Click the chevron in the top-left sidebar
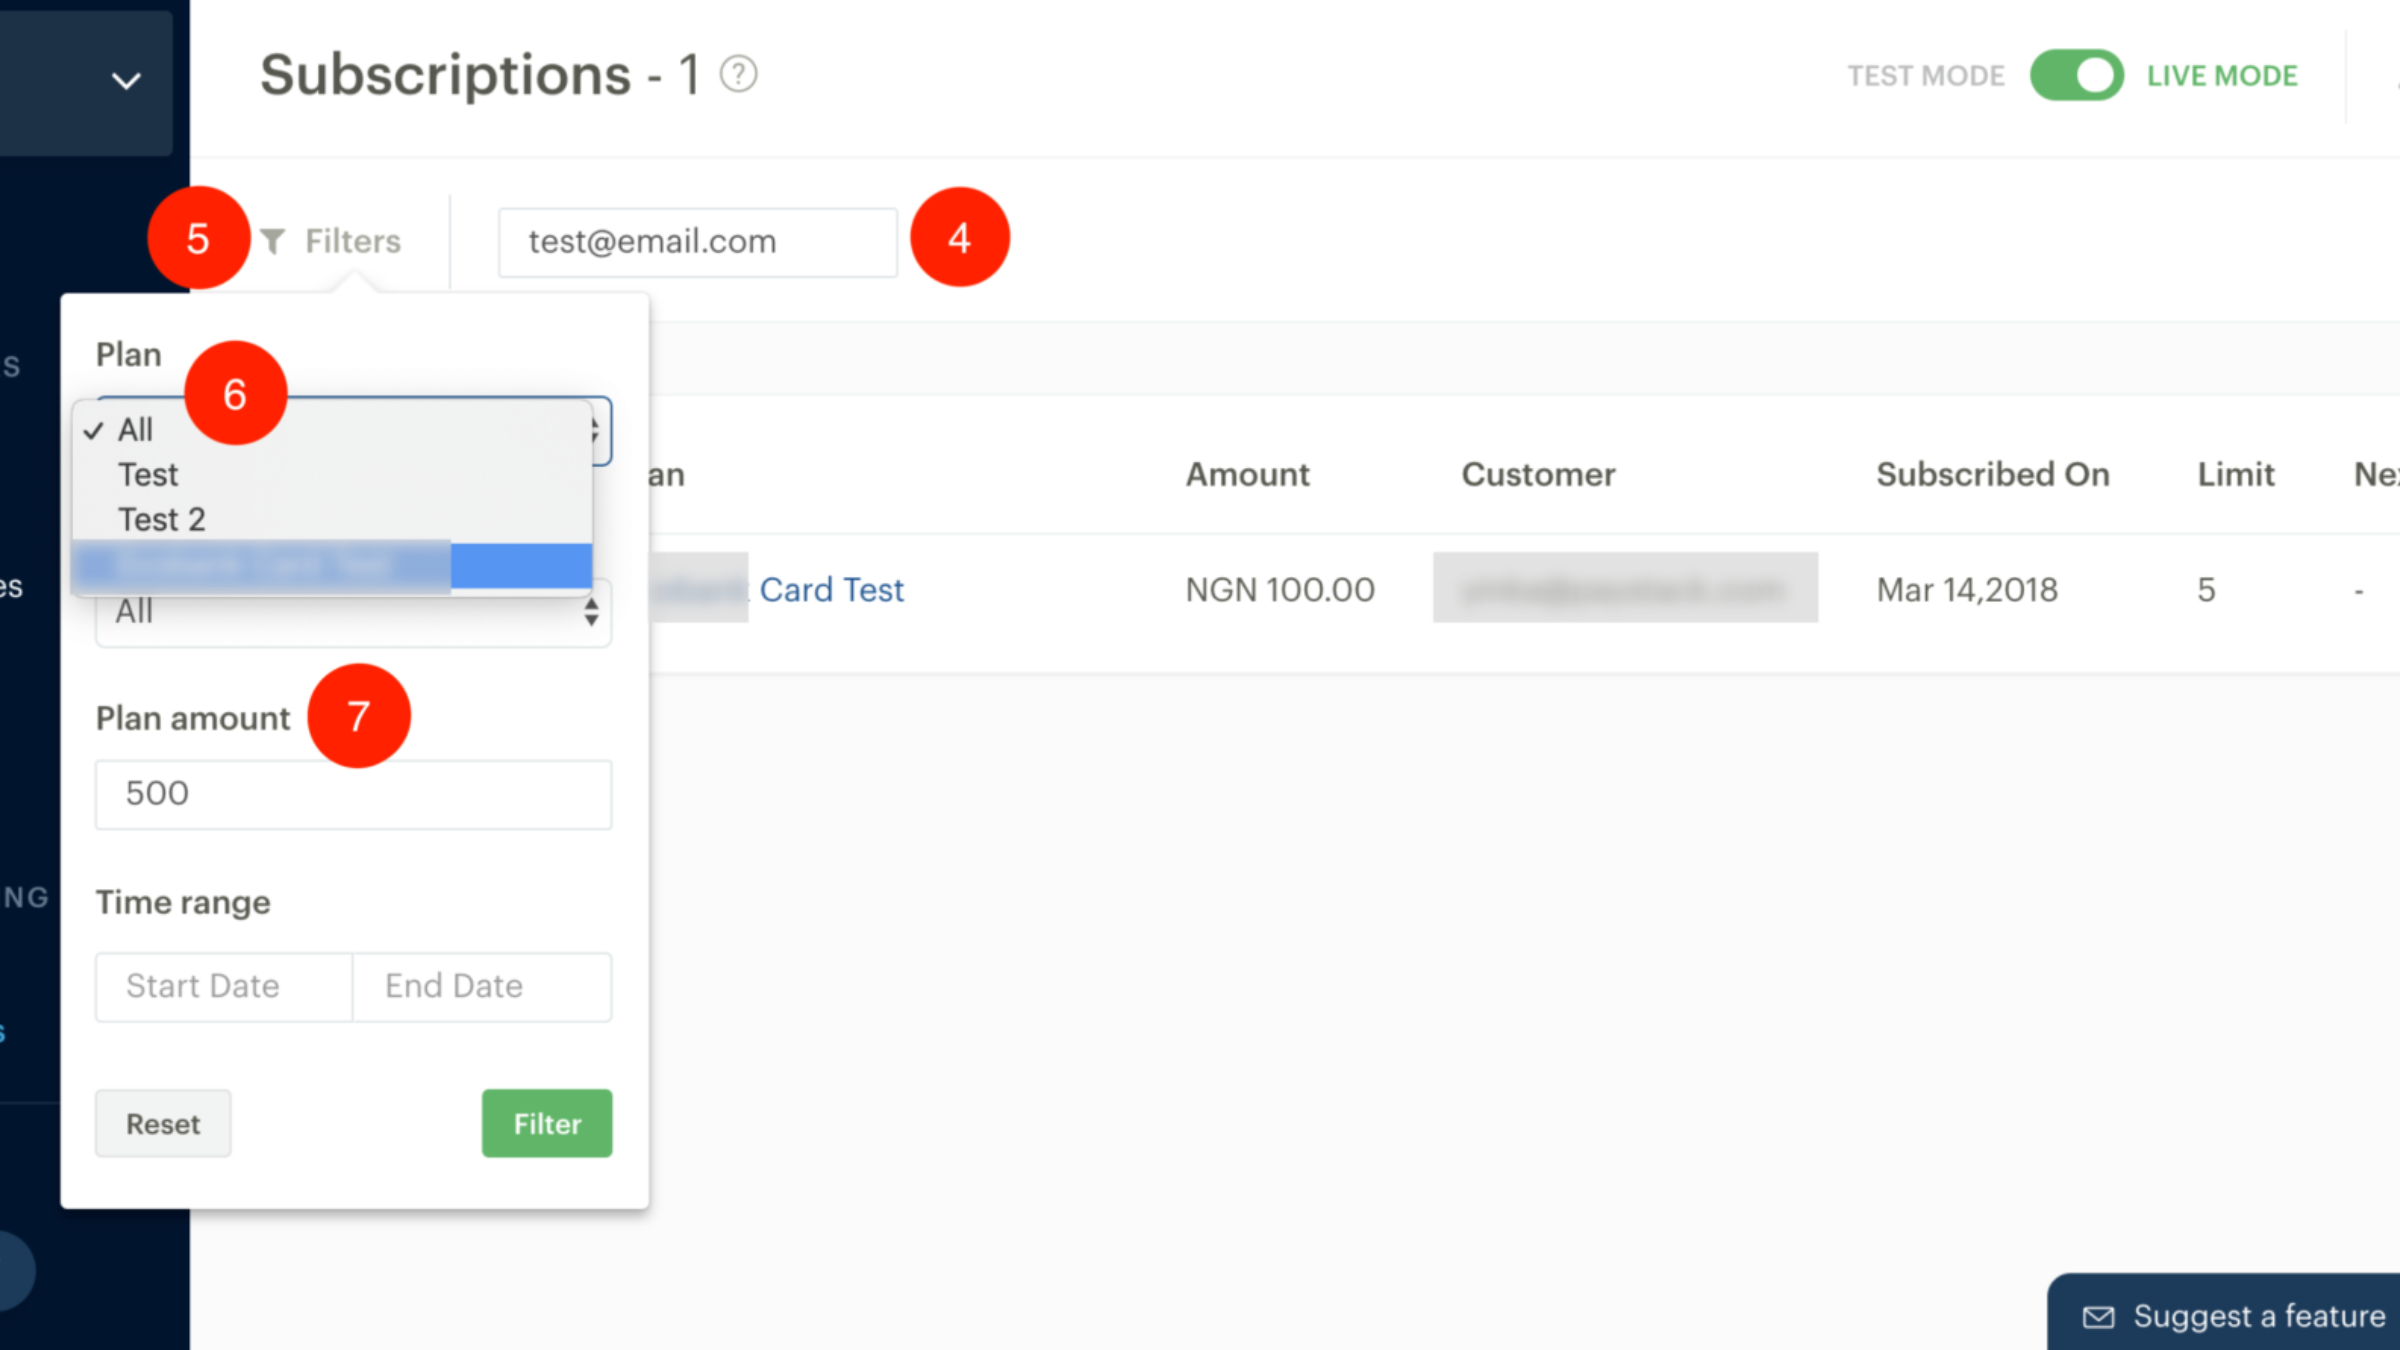Image resolution: width=2400 pixels, height=1350 pixels. 126,80
